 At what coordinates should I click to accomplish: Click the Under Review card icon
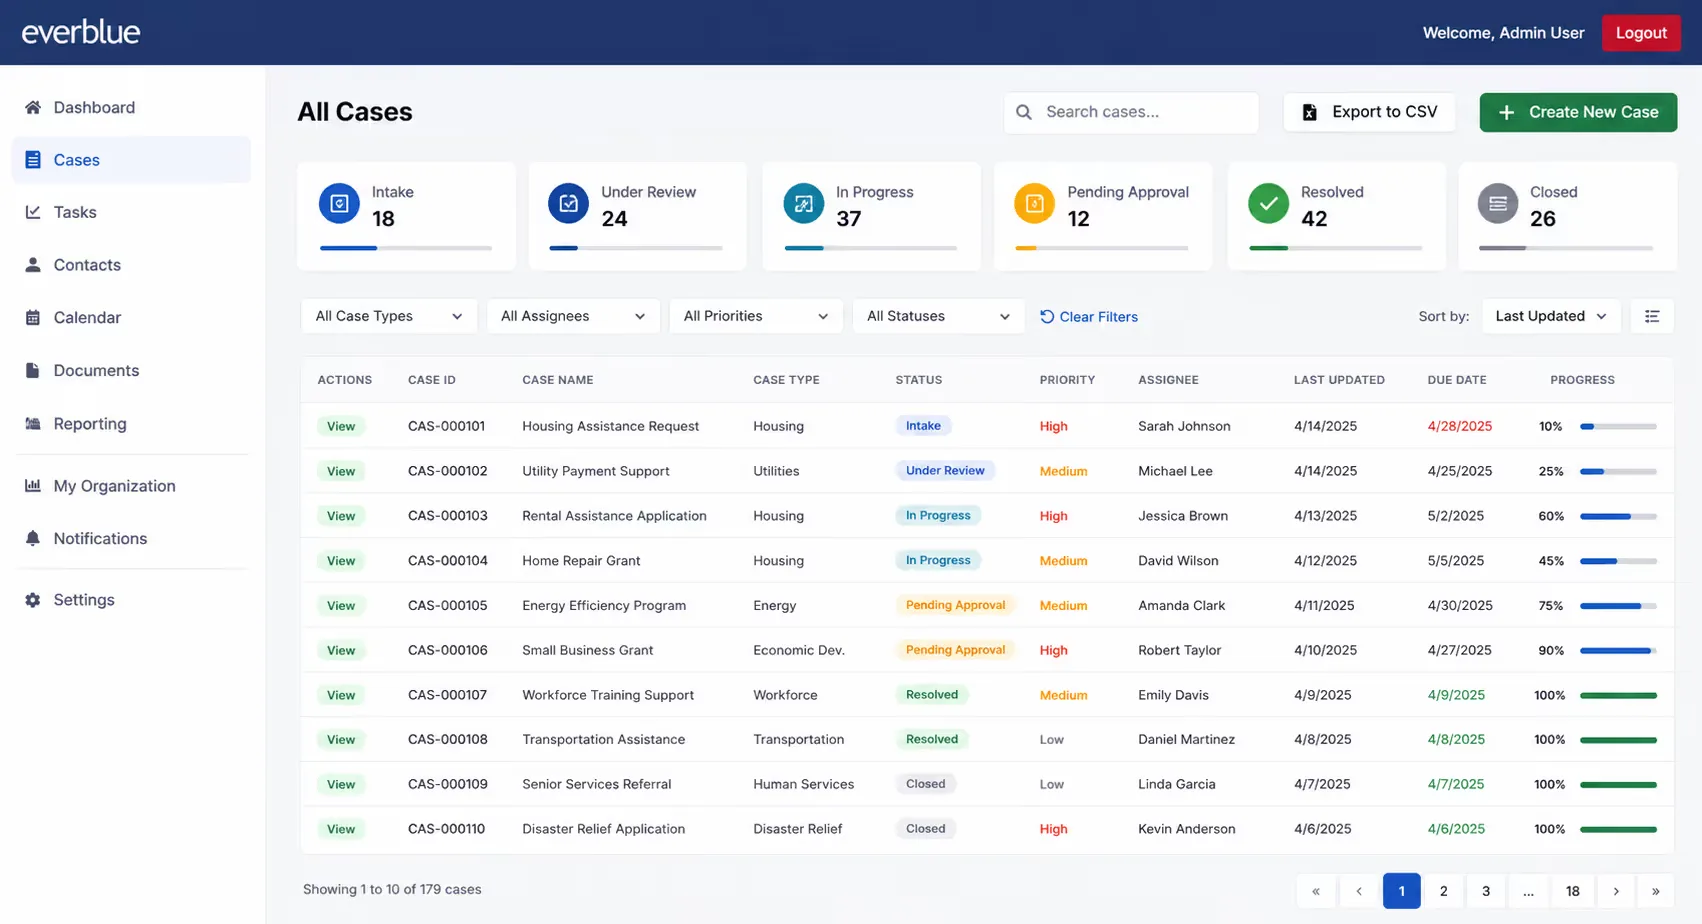pyautogui.click(x=568, y=204)
